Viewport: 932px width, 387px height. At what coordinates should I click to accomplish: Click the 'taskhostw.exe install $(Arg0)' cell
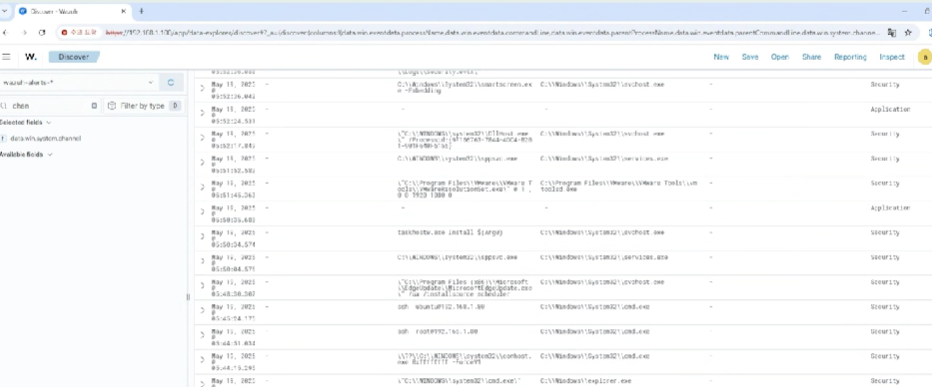pos(451,232)
